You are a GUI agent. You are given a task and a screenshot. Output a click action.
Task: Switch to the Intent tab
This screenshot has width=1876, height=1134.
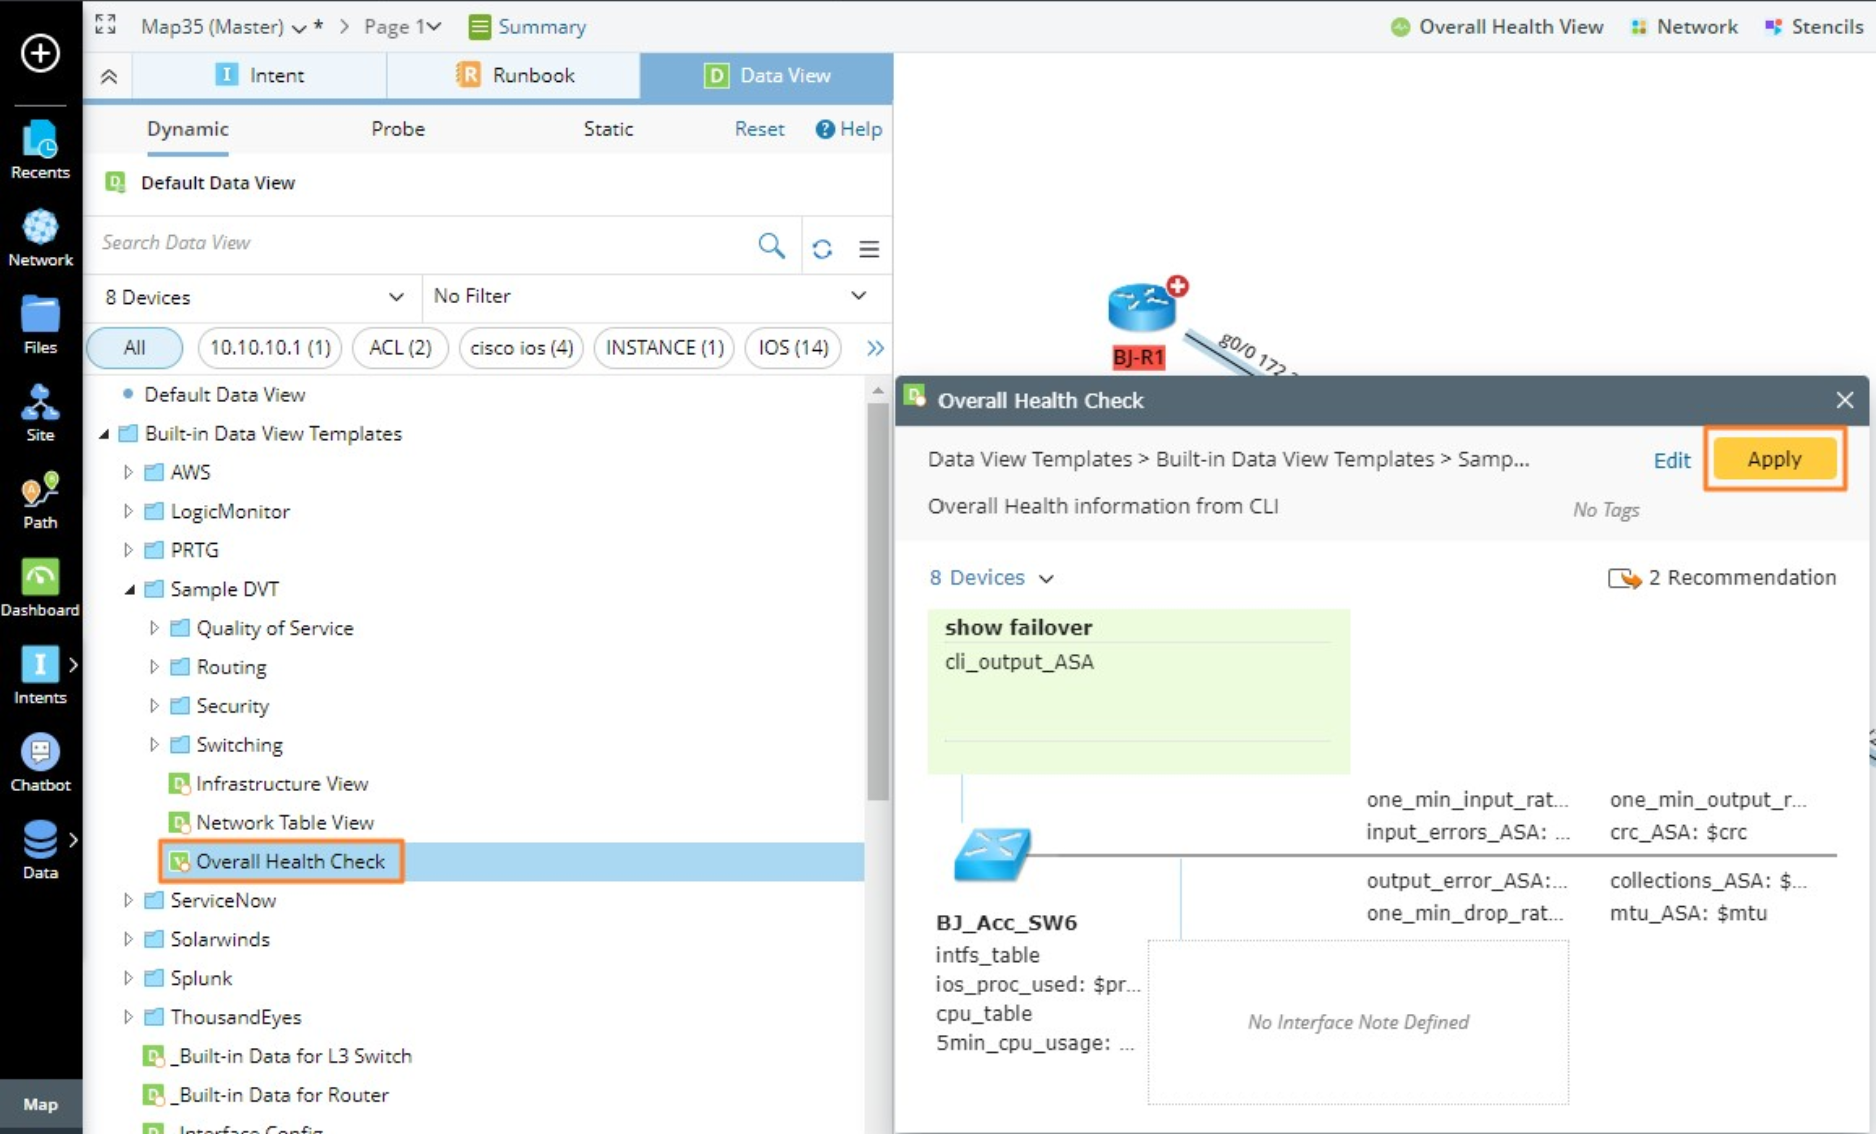pyautogui.click(x=259, y=76)
